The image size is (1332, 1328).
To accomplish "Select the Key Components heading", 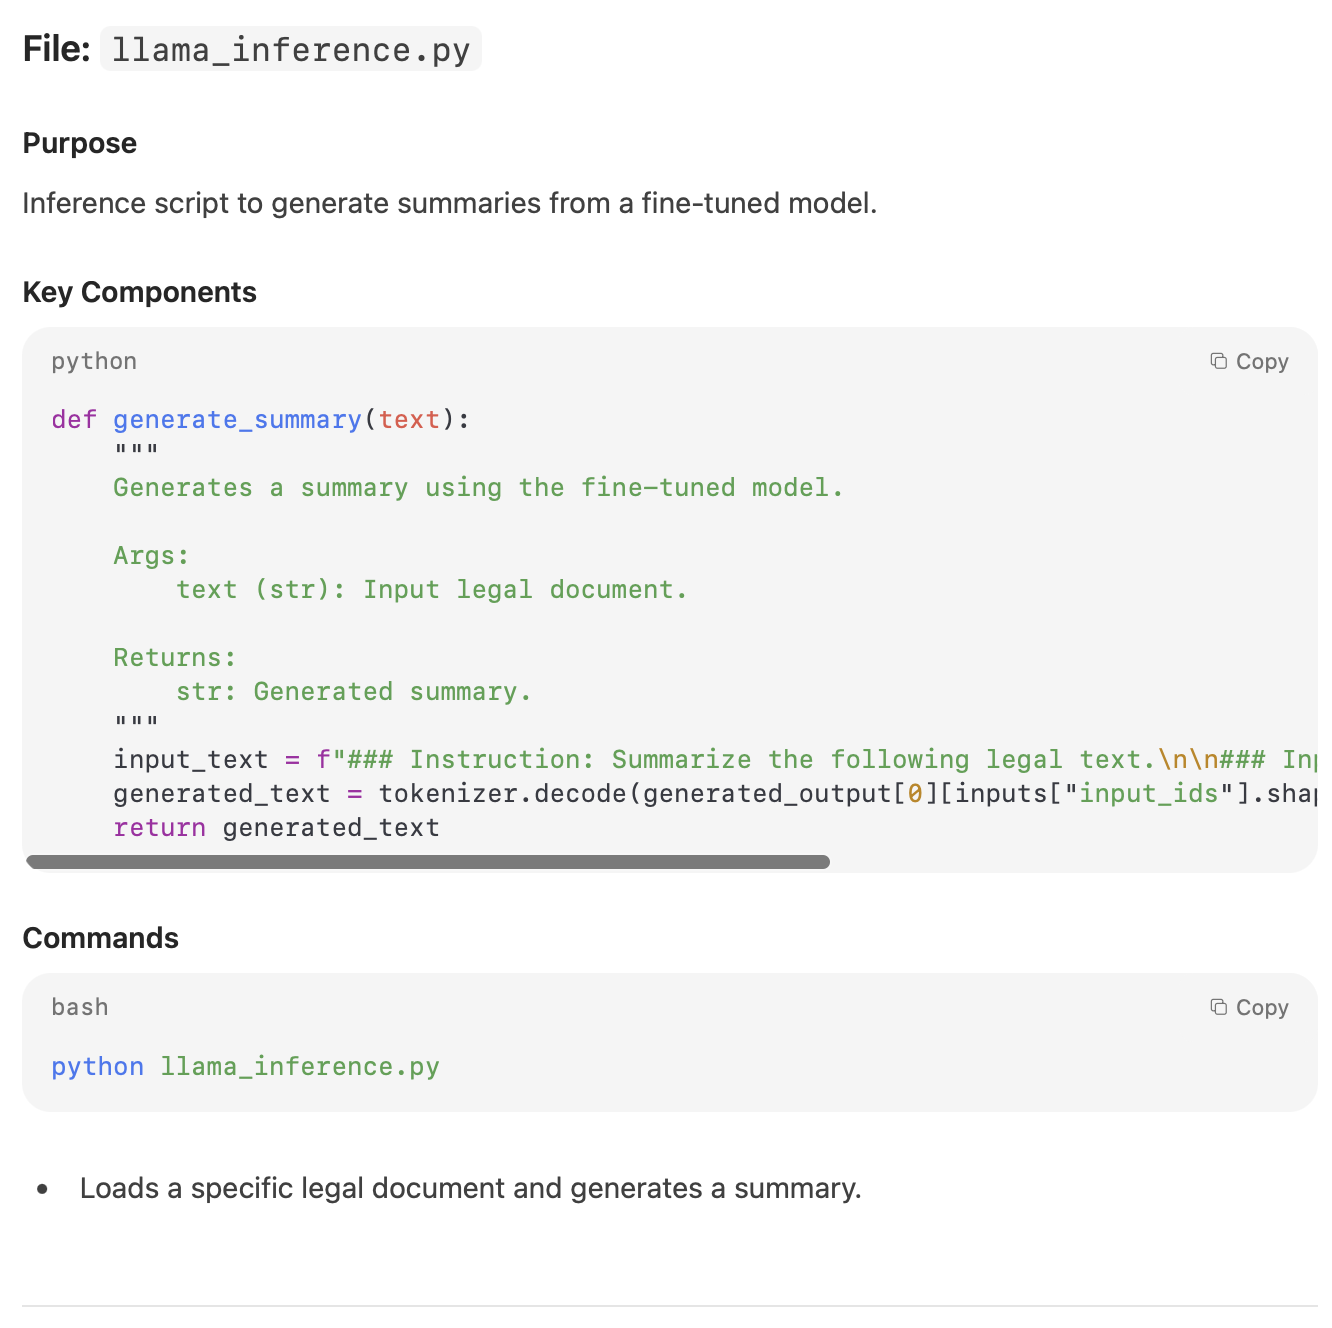I will [x=139, y=292].
